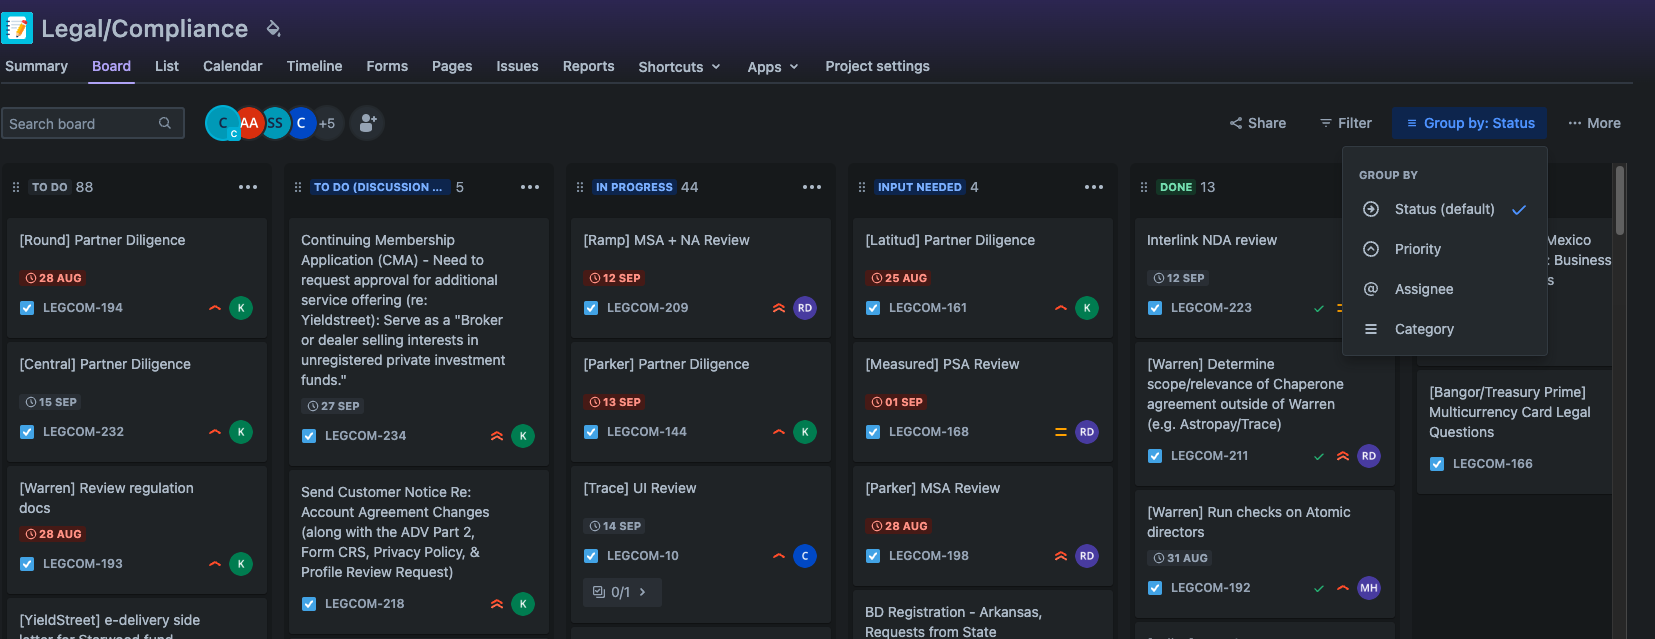Viewport: 1655px width, 639px height.
Task: Click the add people icon
Action: [368, 123]
